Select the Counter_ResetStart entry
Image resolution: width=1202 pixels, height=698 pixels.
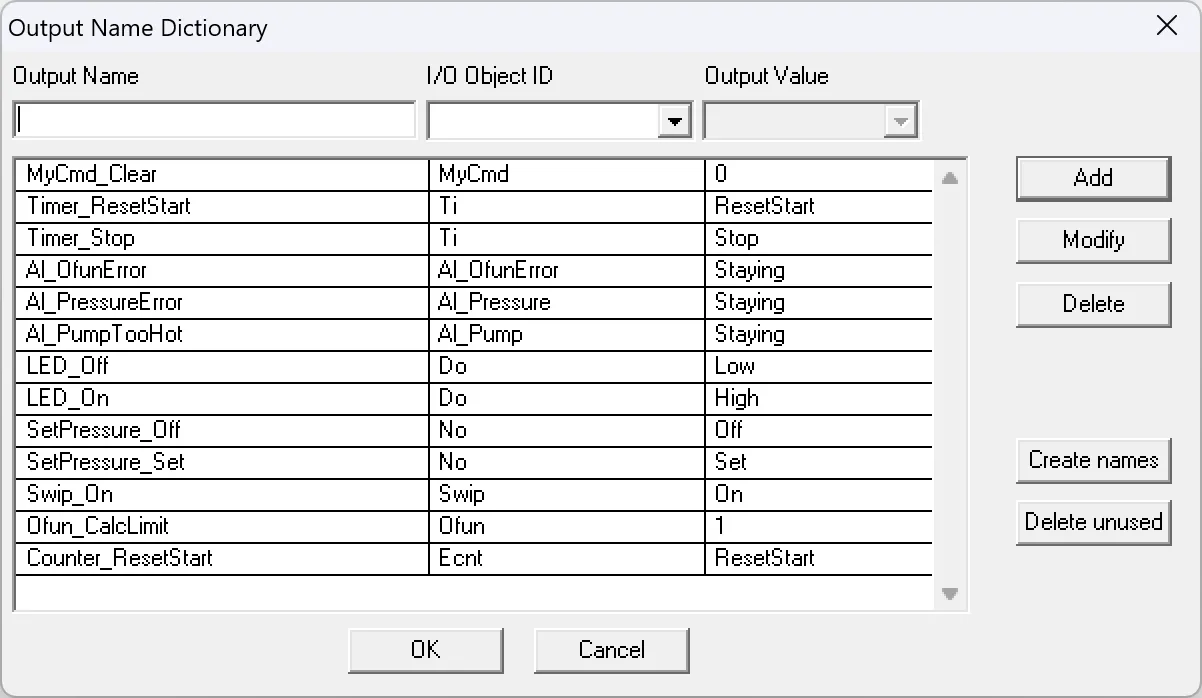coord(200,558)
